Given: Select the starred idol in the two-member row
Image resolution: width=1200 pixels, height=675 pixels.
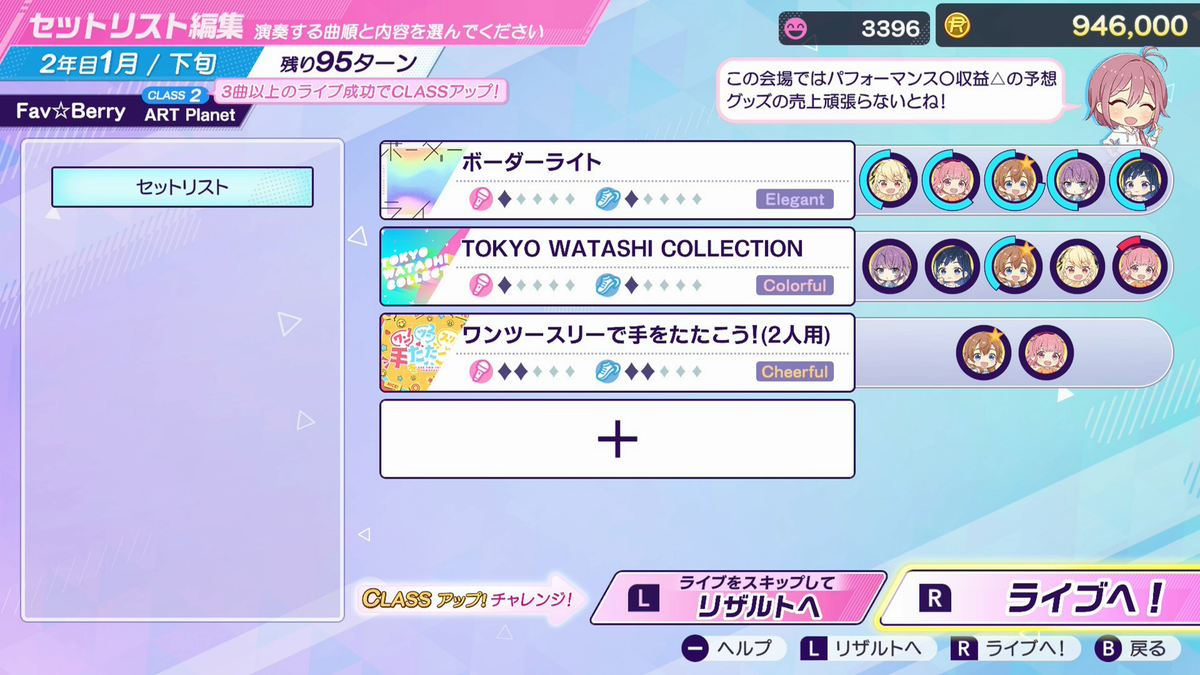Looking at the screenshot, I should [984, 353].
